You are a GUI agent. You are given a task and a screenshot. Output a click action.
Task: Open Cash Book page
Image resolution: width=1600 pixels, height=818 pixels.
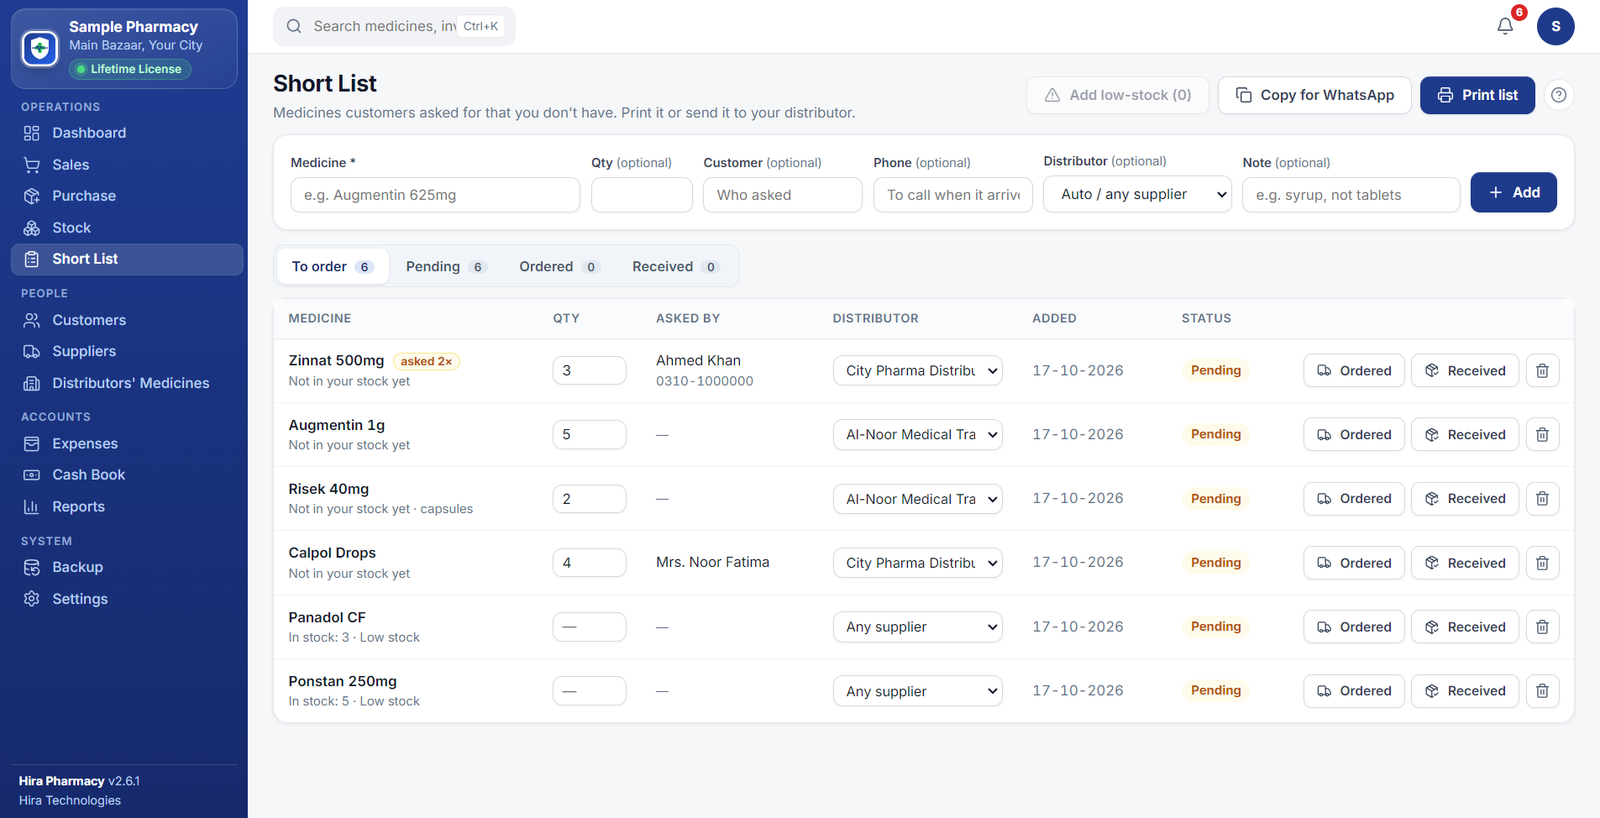point(127,475)
